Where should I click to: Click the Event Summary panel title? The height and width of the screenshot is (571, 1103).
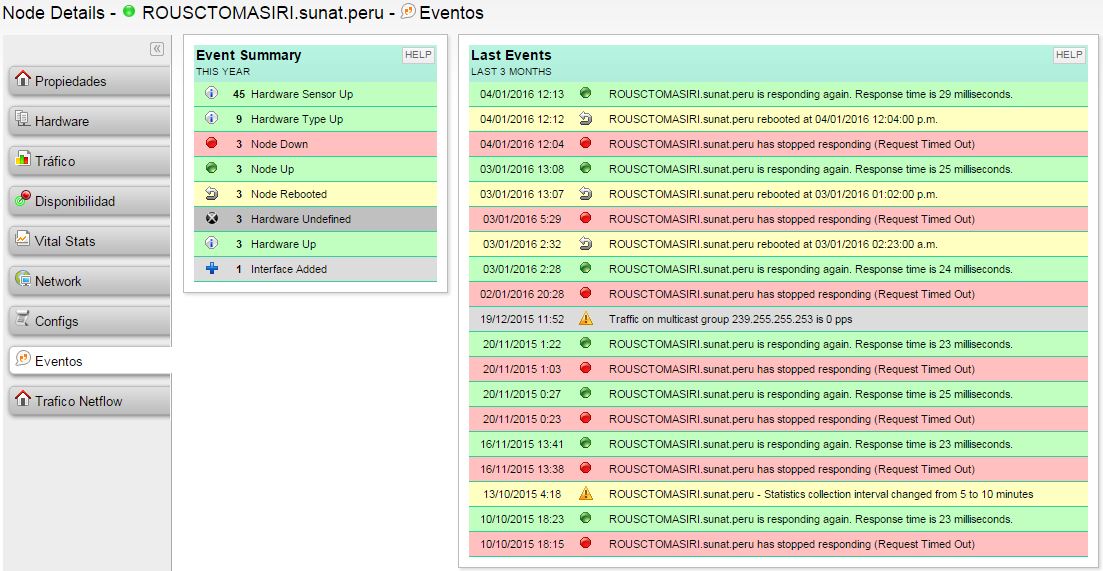click(248, 55)
